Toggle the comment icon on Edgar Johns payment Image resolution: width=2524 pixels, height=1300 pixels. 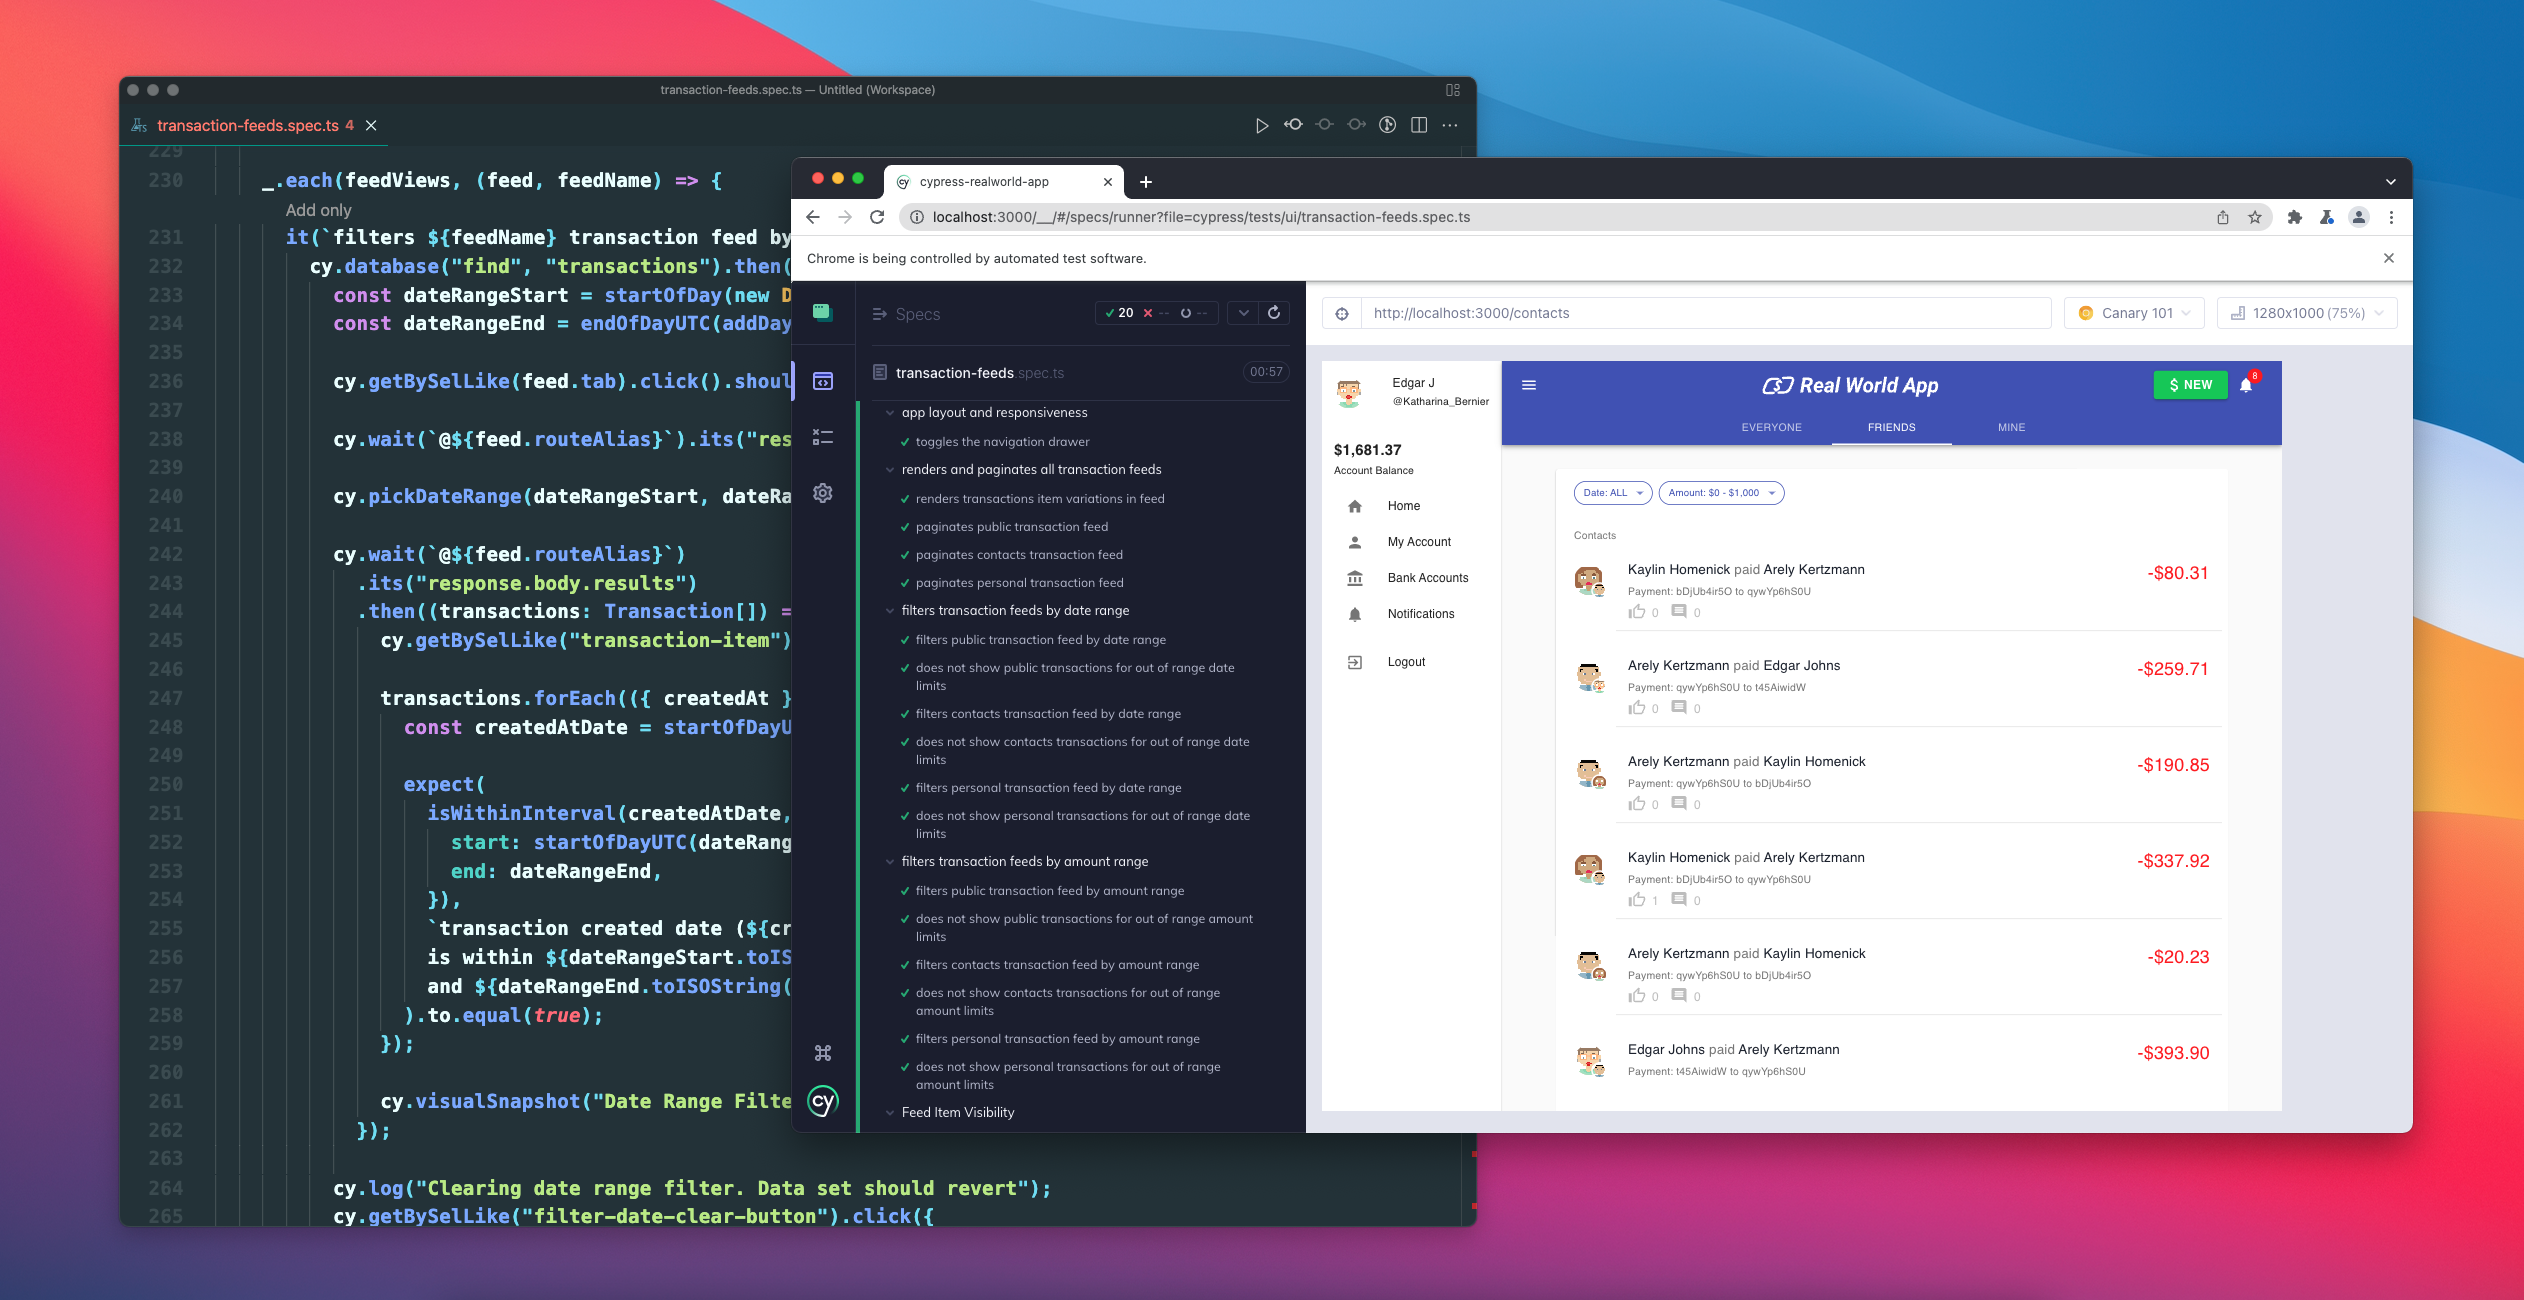point(1681,707)
